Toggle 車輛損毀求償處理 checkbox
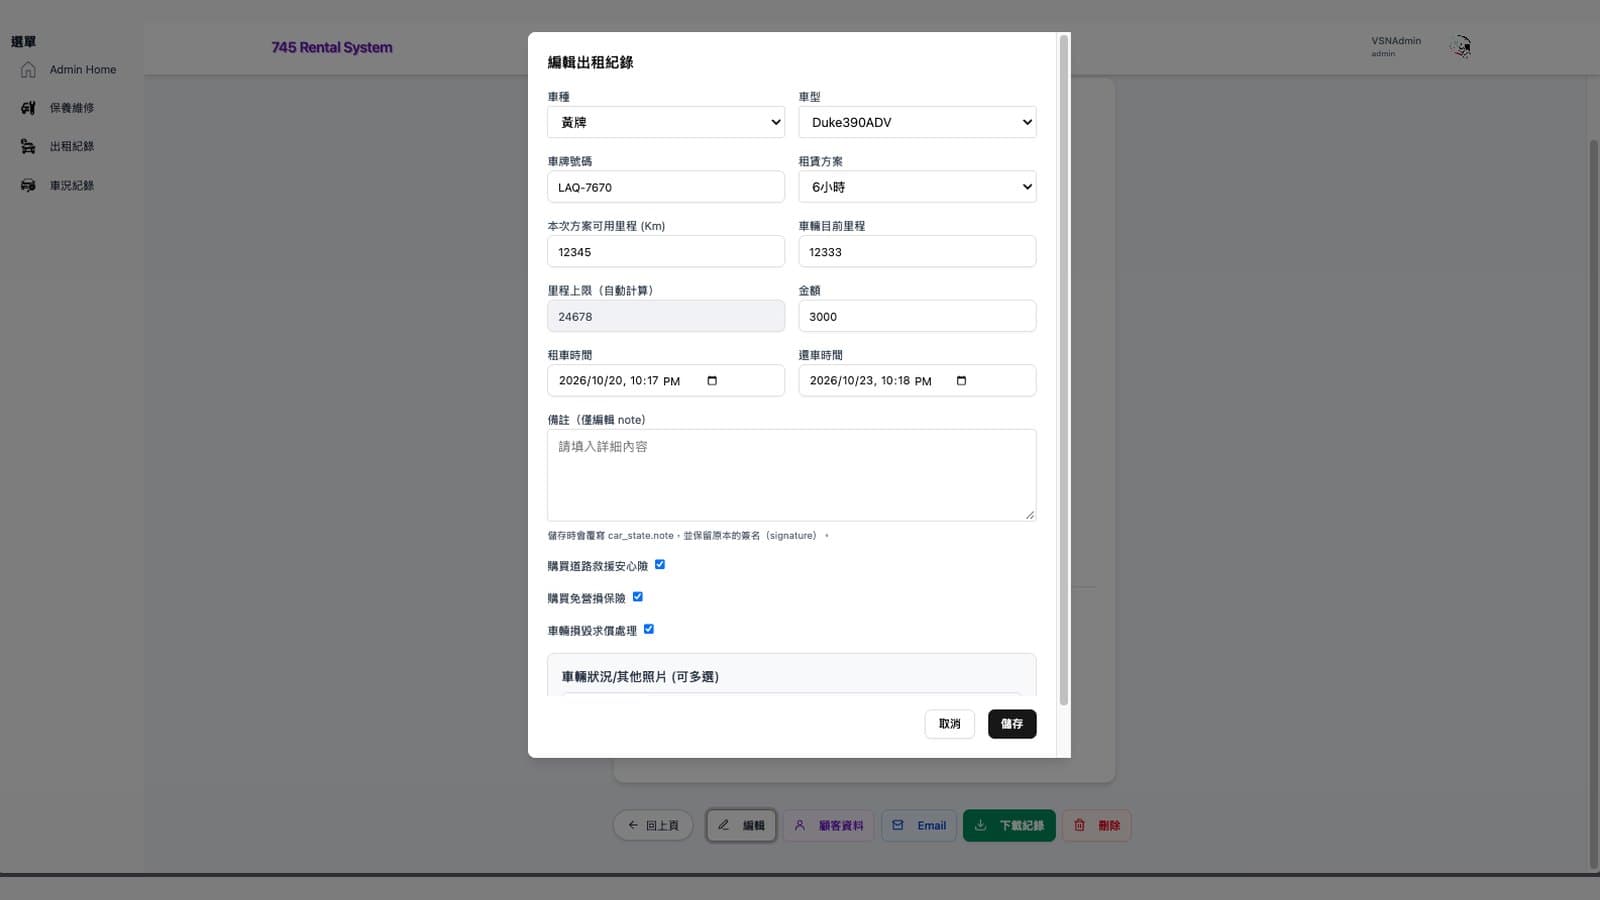 pos(649,629)
